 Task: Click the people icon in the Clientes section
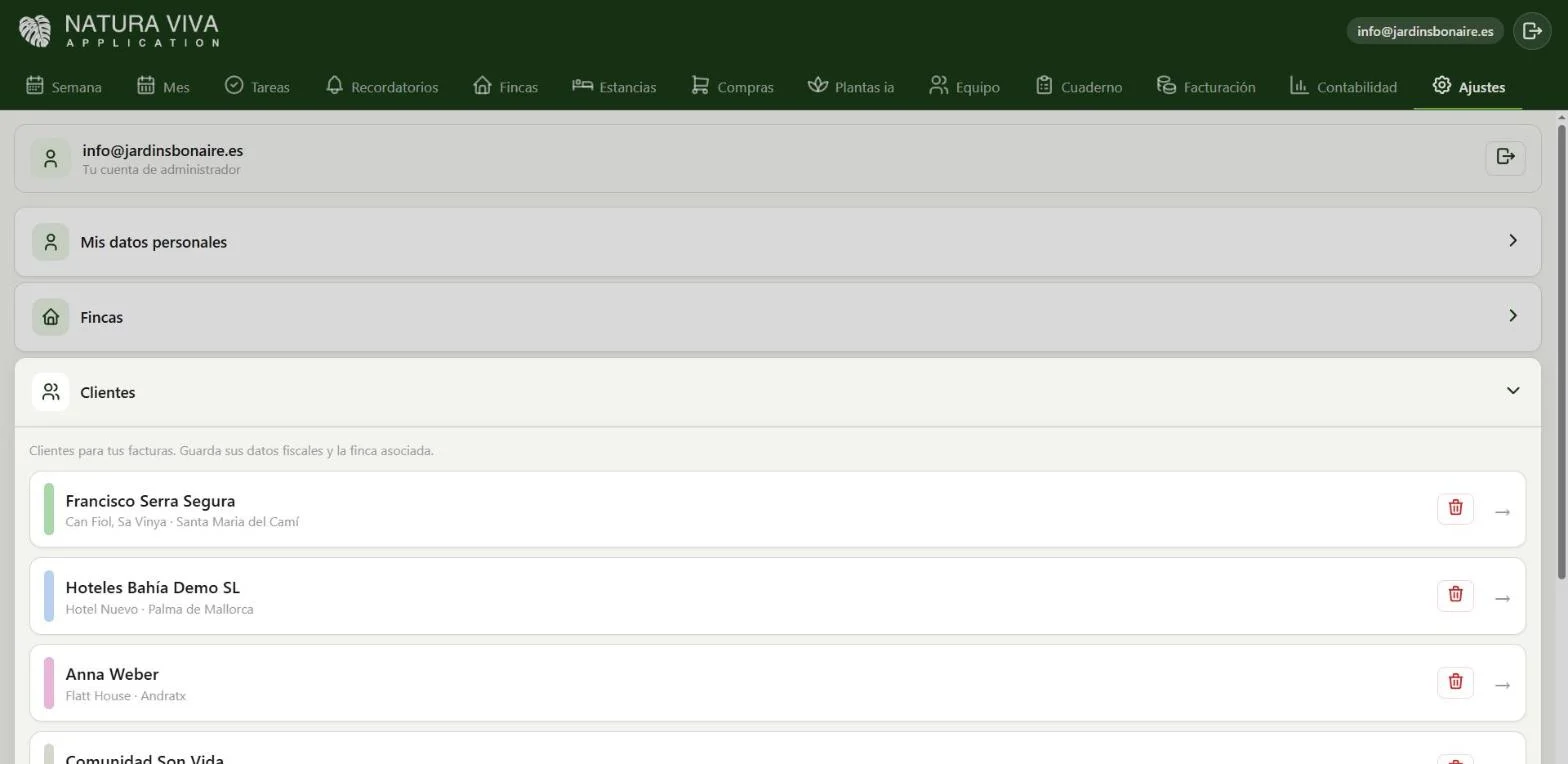pyautogui.click(x=51, y=392)
